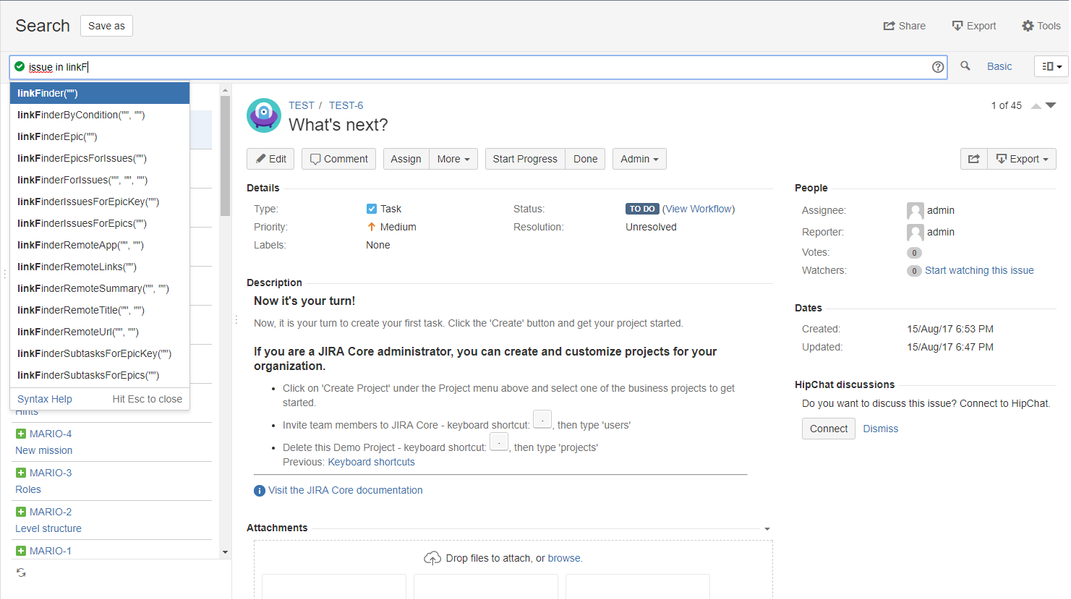Click the Task type icon
Viewport: 1071px width, 599px height.
pos(372,209)
